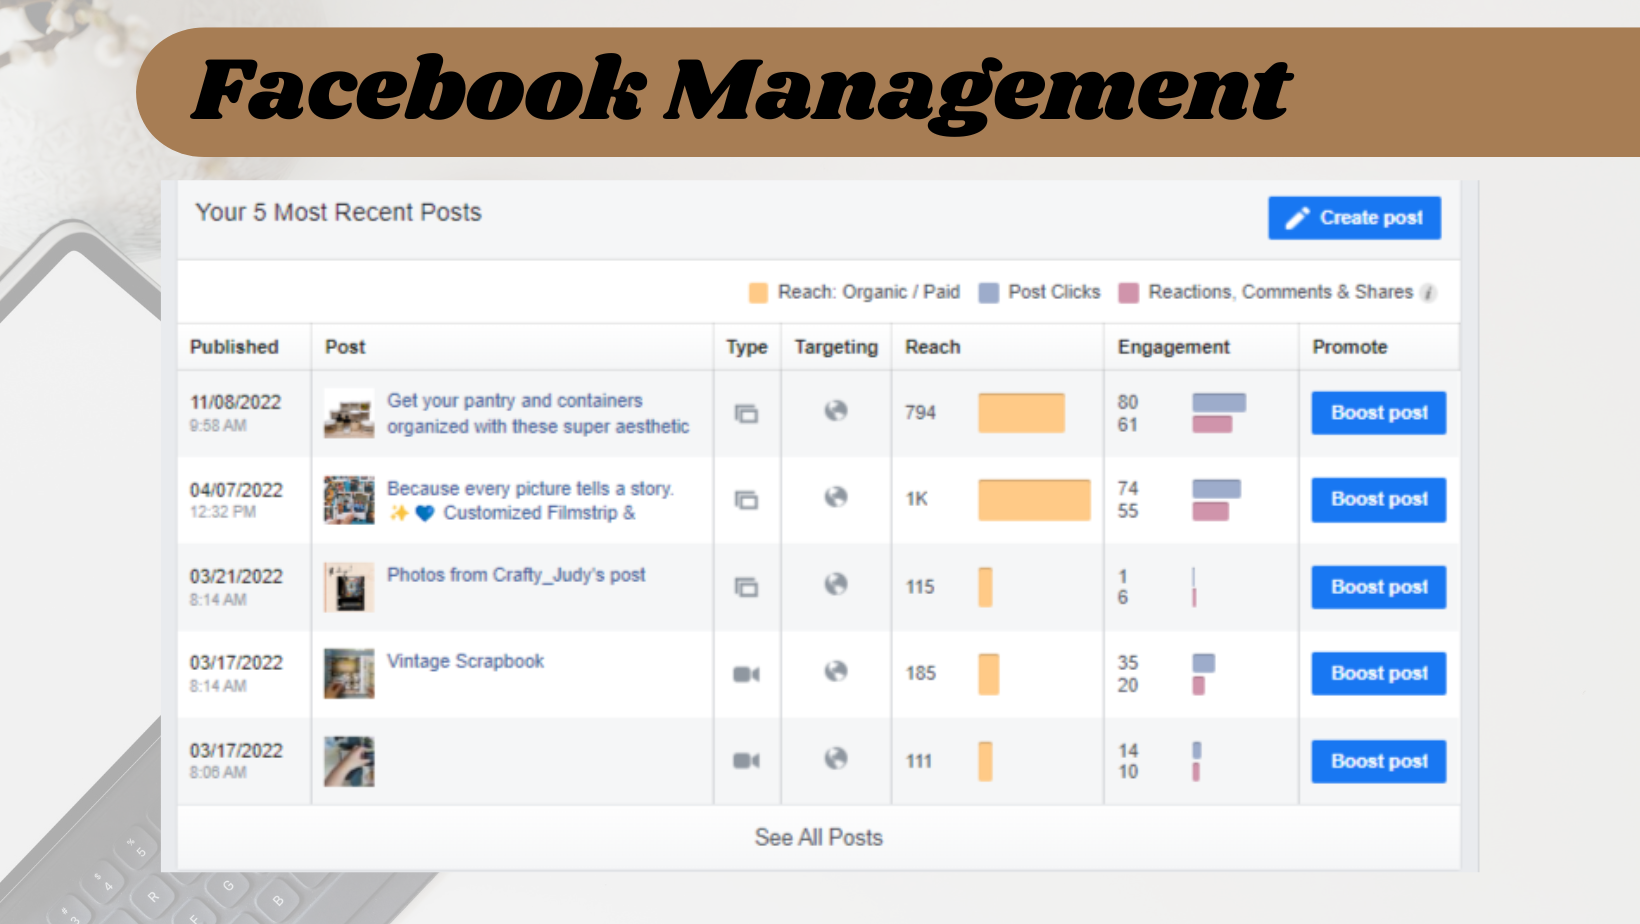This screenshot has height=924, width=1640.
Task: Open the 'Get your pantry and containers' post link
Action: tap(538, 413)
